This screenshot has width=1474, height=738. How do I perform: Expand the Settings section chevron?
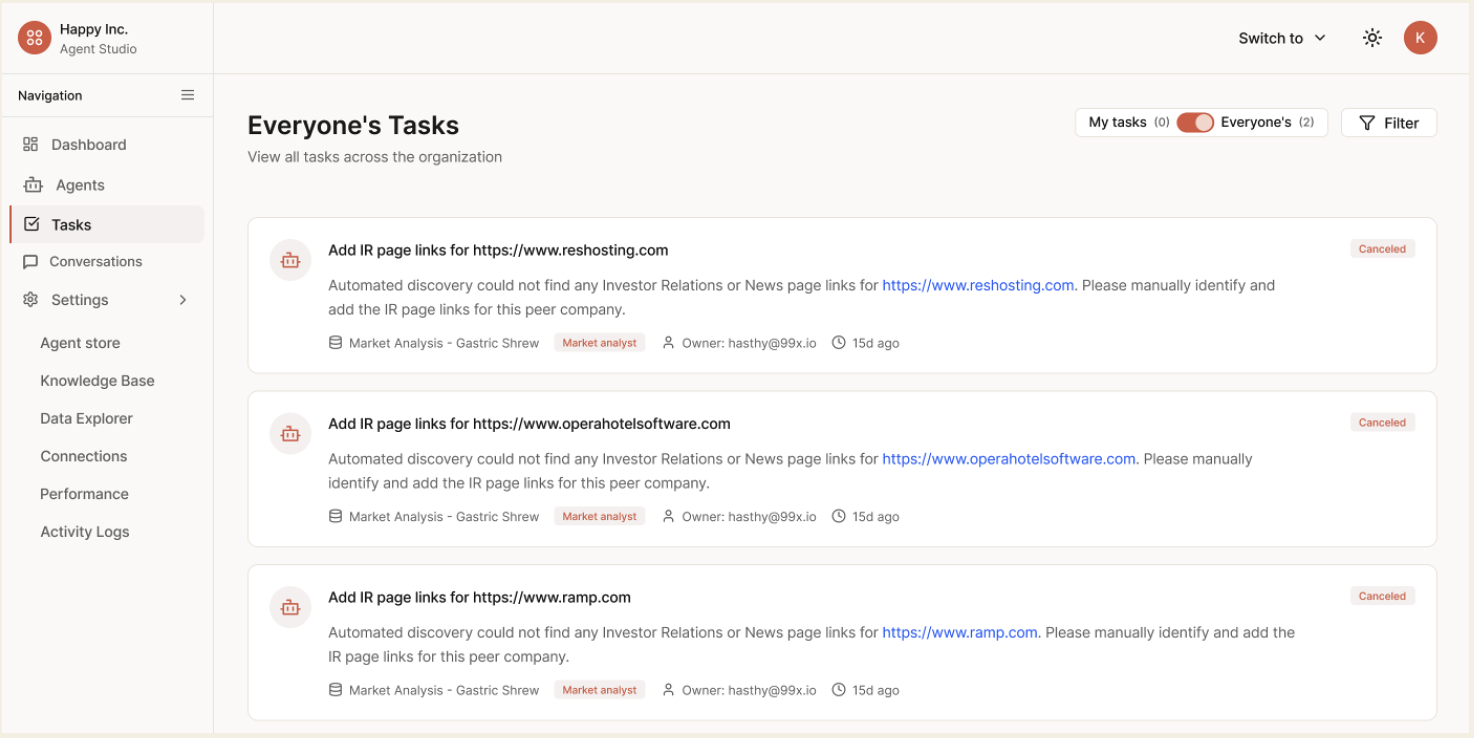point(182,299)
